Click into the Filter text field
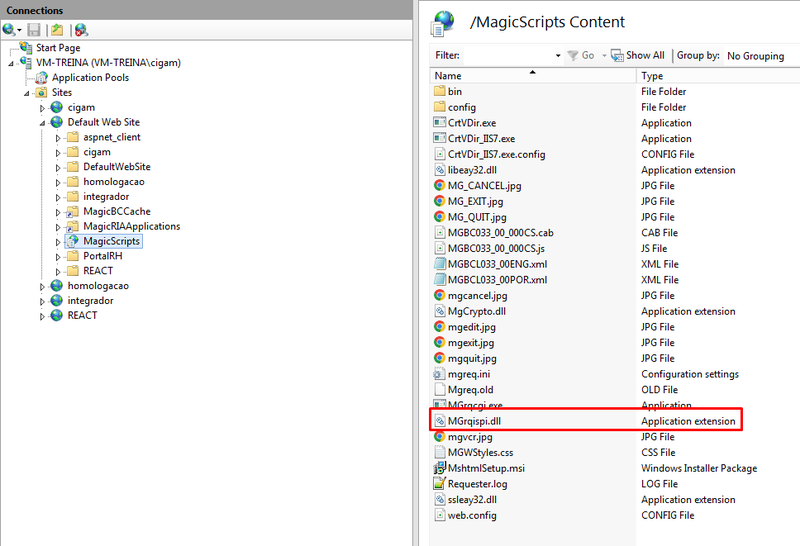This screenshot has height=546, width=800. pos(507,55)
